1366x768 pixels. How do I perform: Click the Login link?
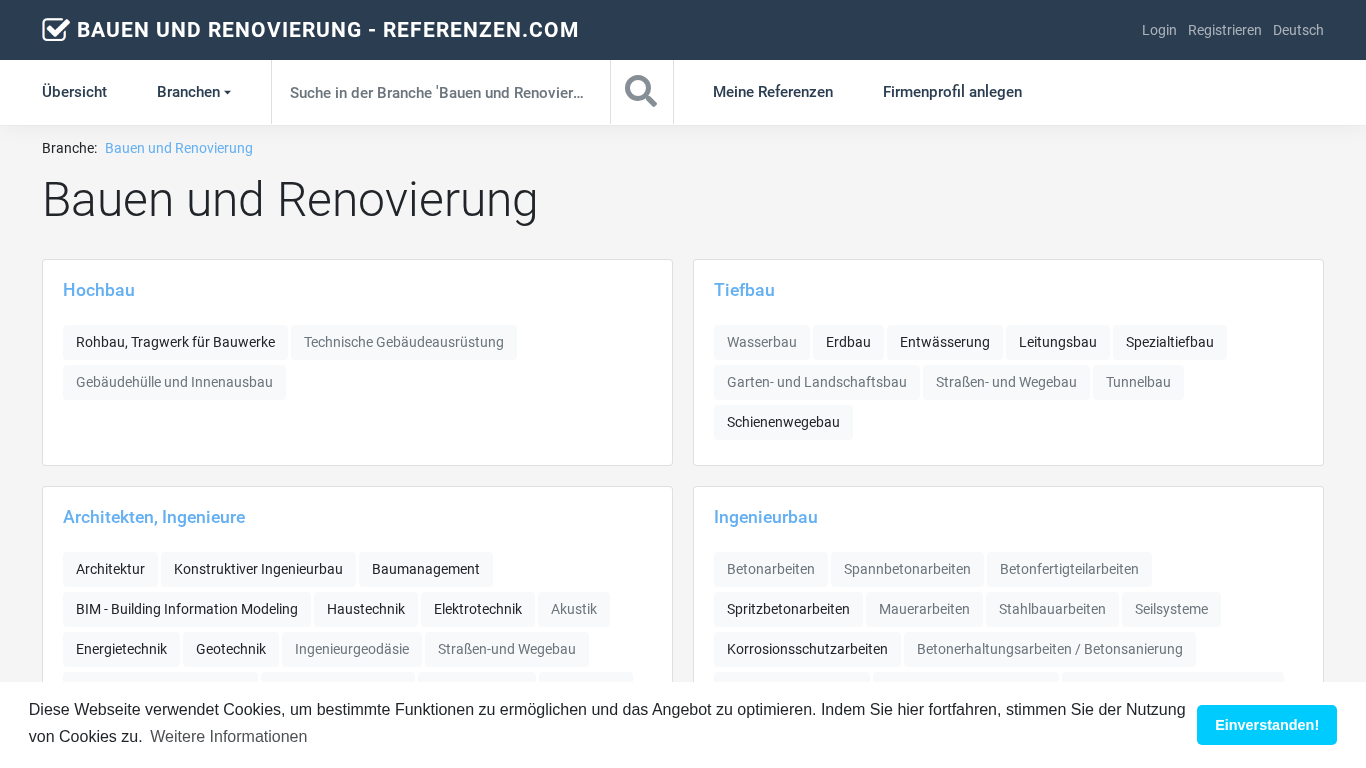[x=1159, y=30]
